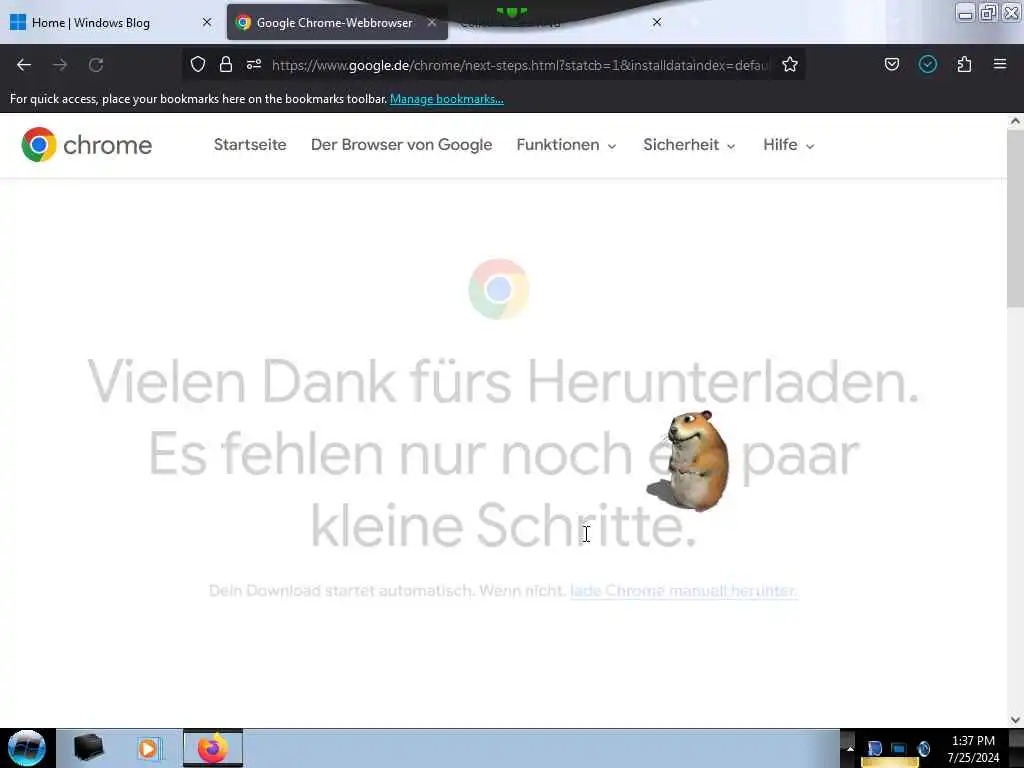Open tracking protection shield icon
Viewport: 1024px width, 768px height.
[x=198, y=64]
